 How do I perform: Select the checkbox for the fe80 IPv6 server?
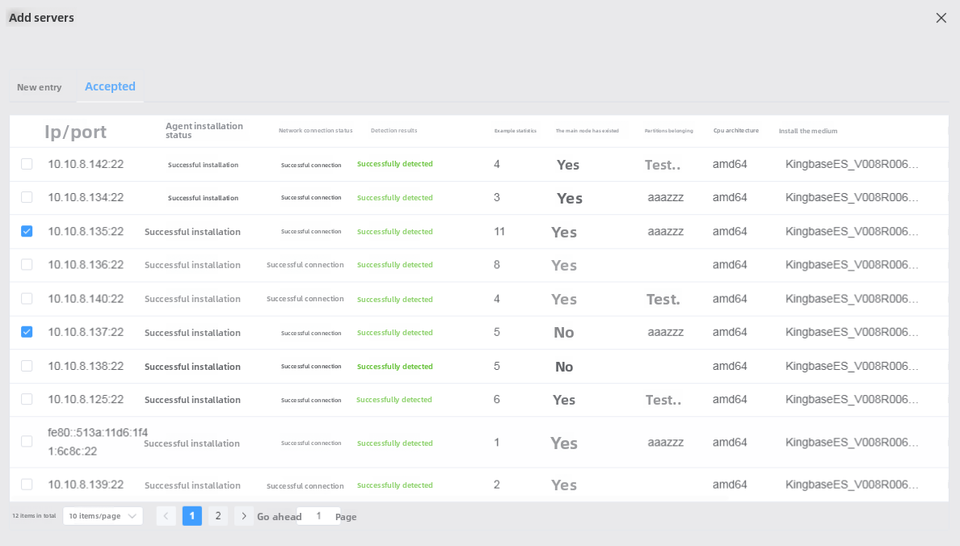pyautogui.click(x=27, y=441)
